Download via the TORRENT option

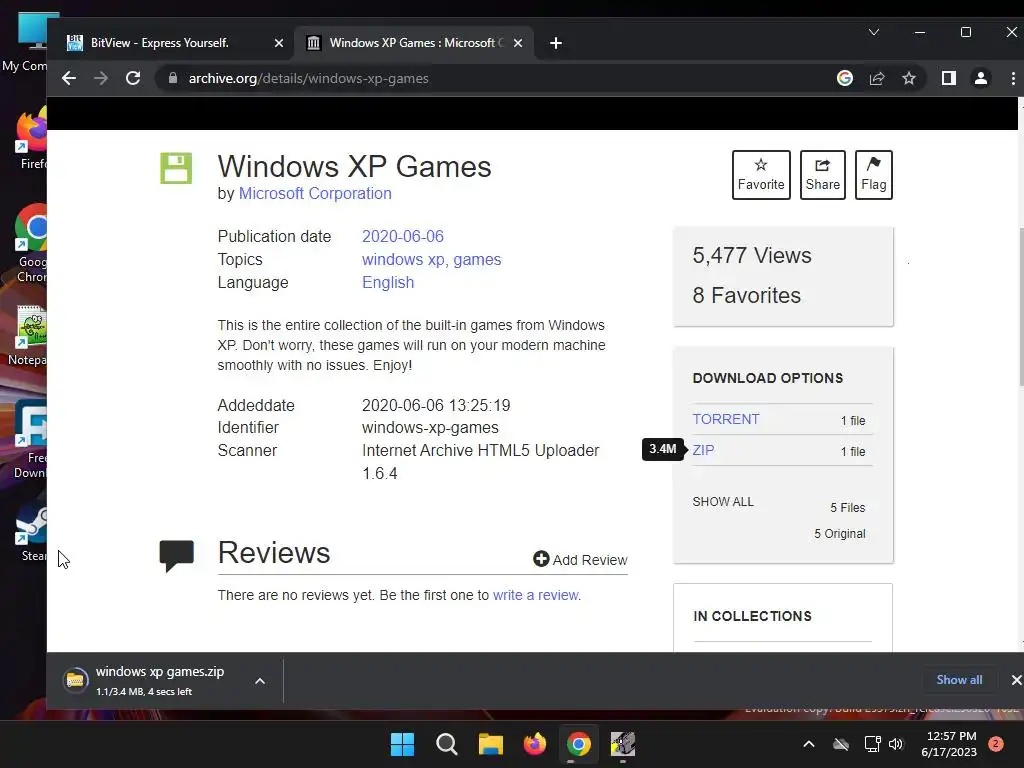[x=726, y=419]
